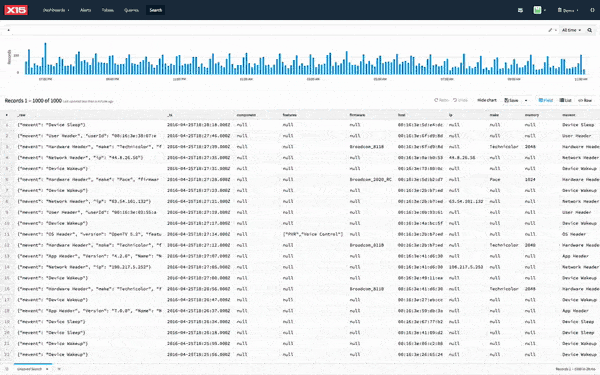Open the Queries page

coord(131,10)
